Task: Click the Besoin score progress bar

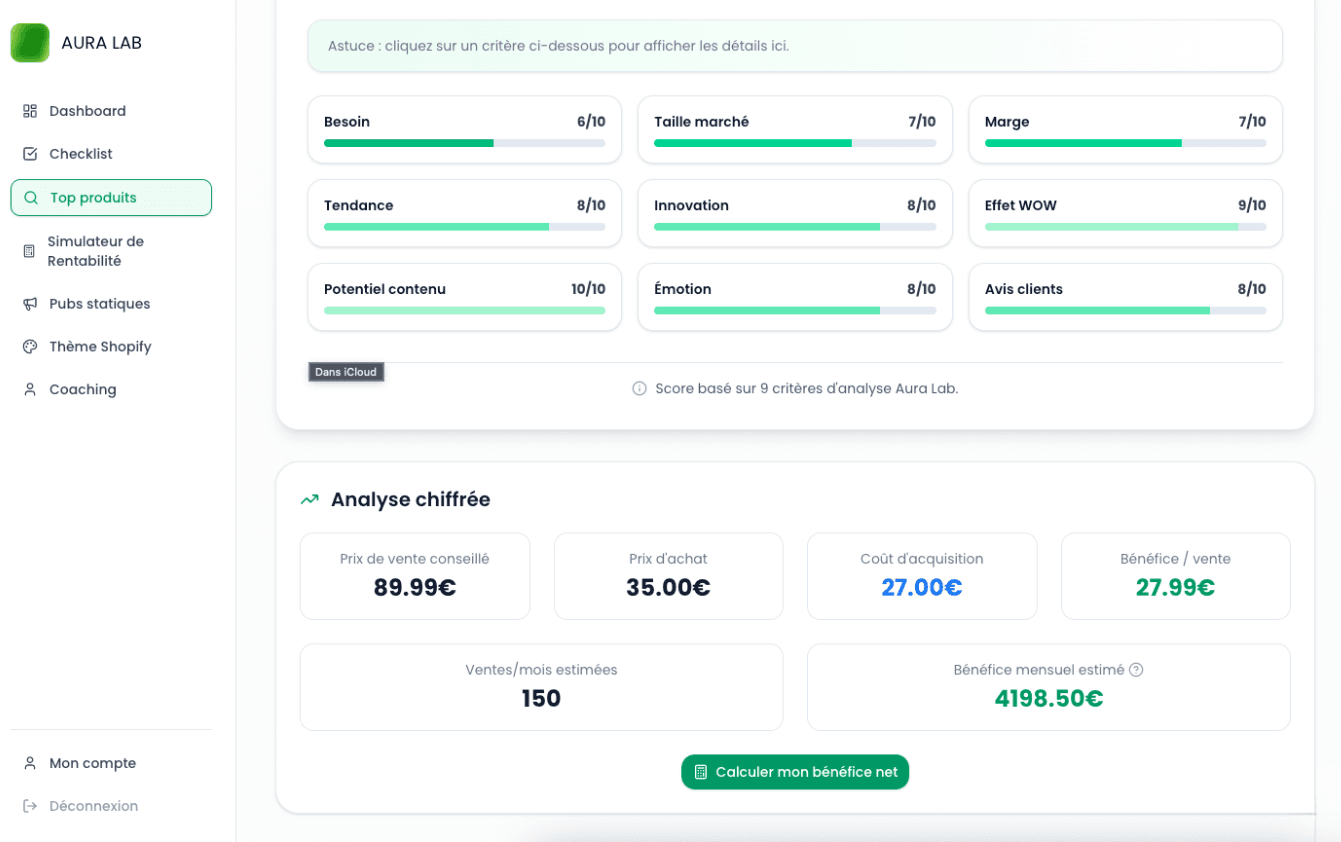Action: (x=464, y=143)
